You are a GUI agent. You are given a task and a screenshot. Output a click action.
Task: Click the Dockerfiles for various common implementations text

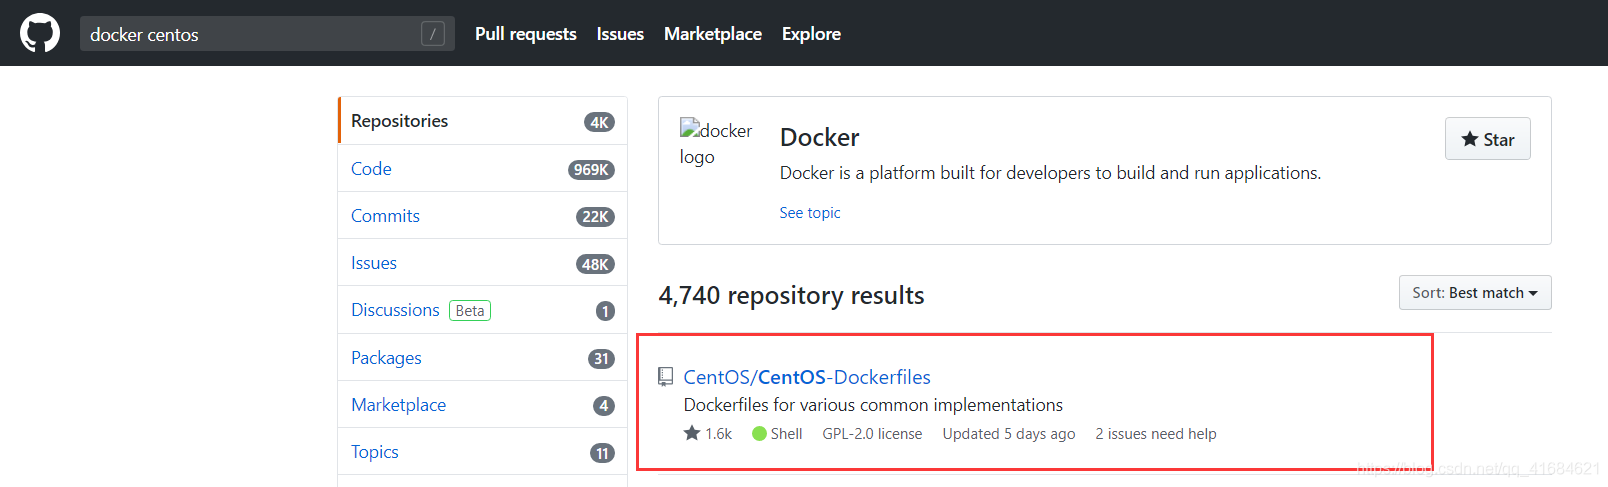pos(873,405)
